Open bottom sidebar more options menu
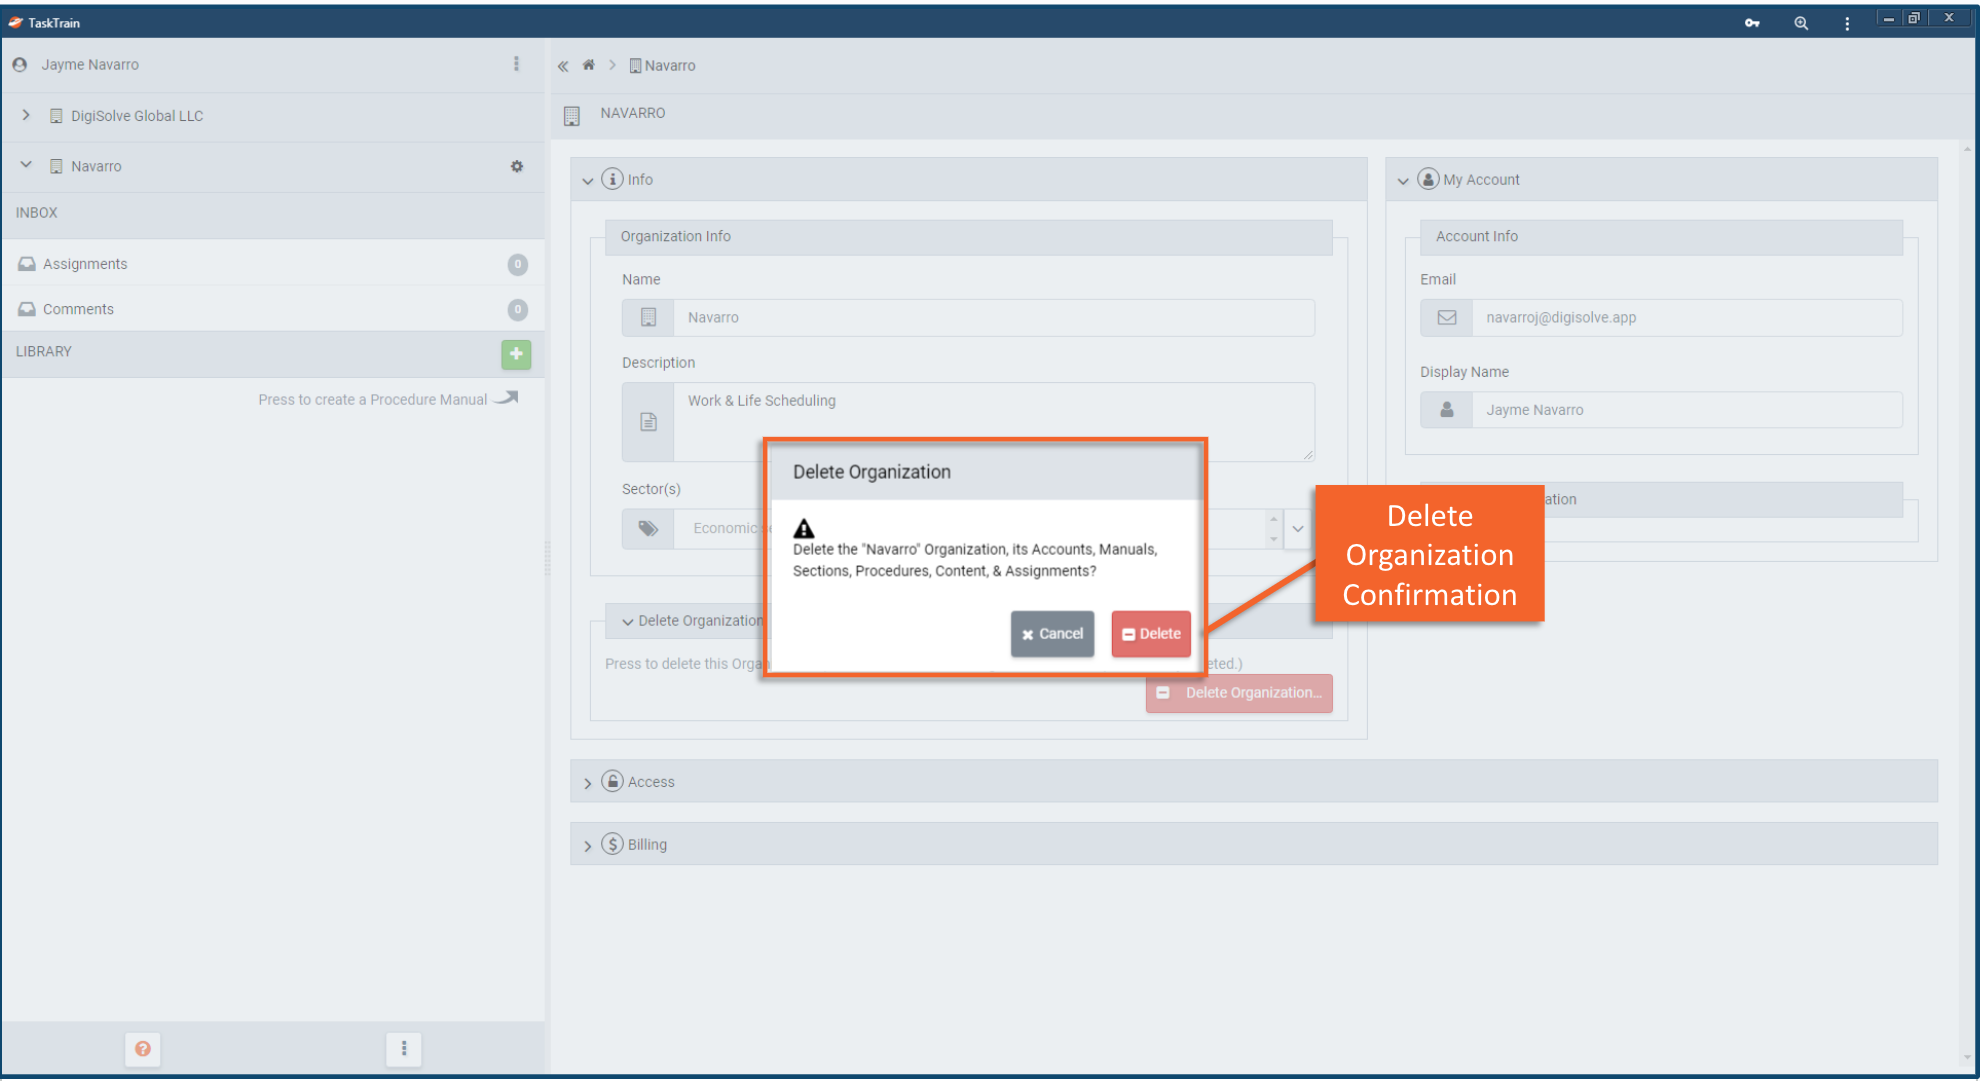The image size is (1980, 1081). [x=404, y=1048]
